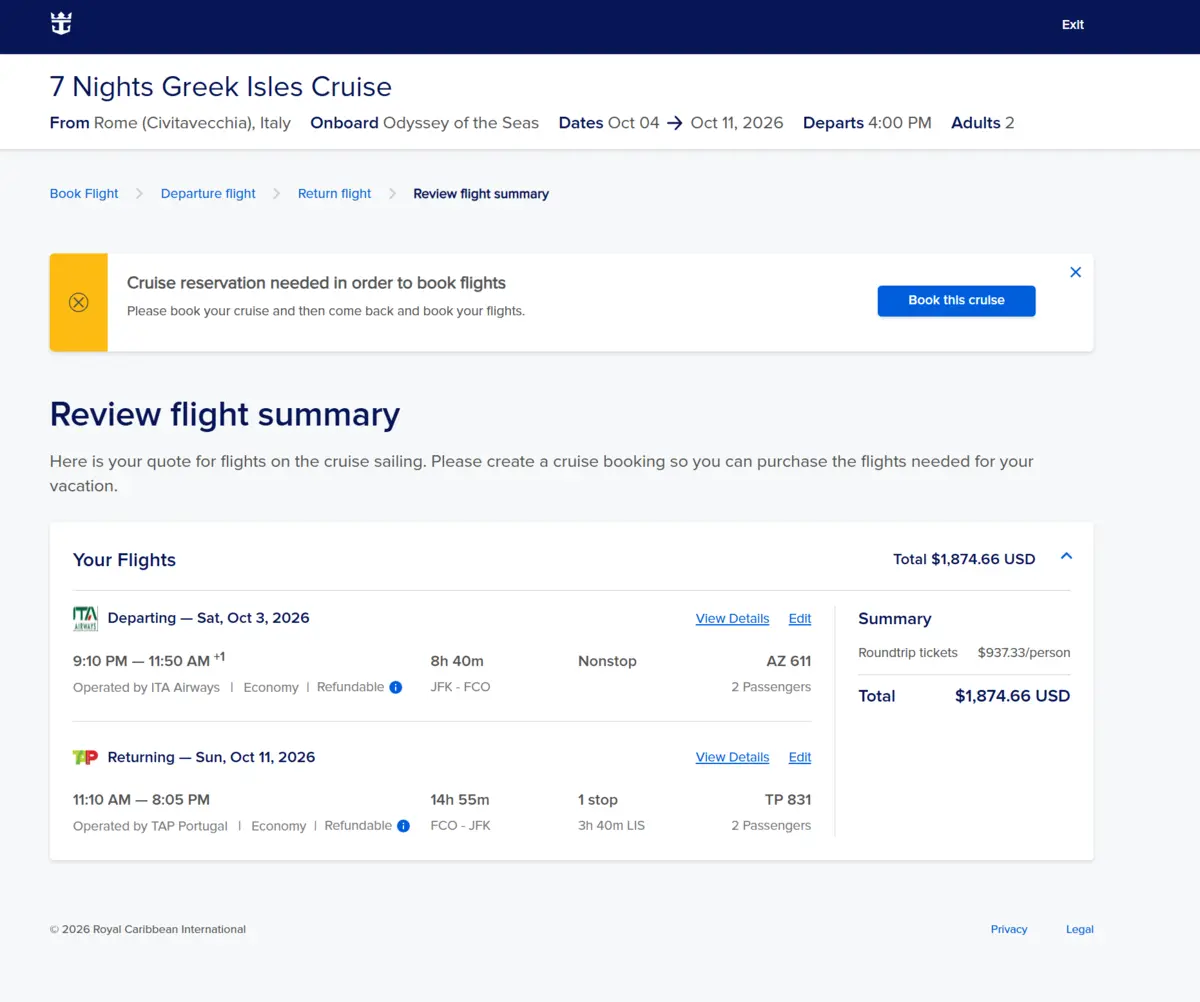Open the Privacy footer link
The width and height of the screenshot is (1200, 1002).
tap(1009, 929)
